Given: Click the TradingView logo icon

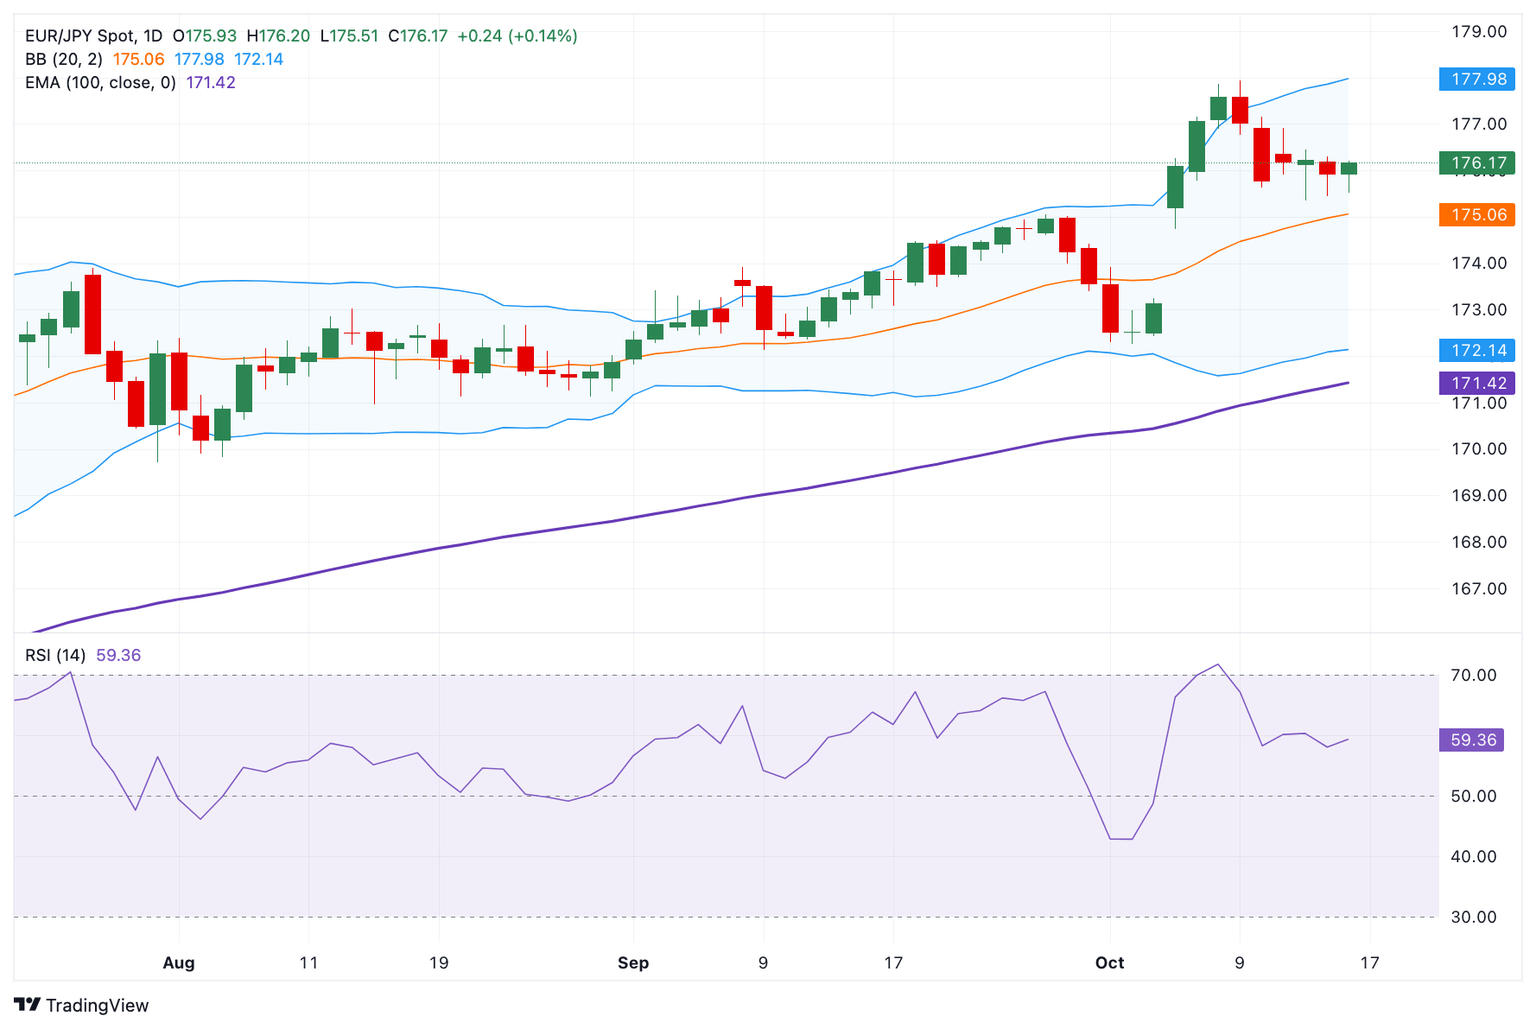Looking at the screenshot, I should (27, 1005).
